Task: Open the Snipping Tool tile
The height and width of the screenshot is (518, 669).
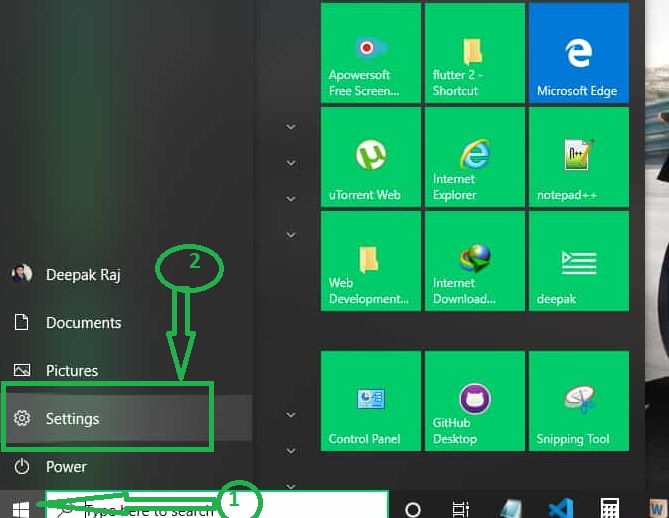Action: click(x=579, y=401)
